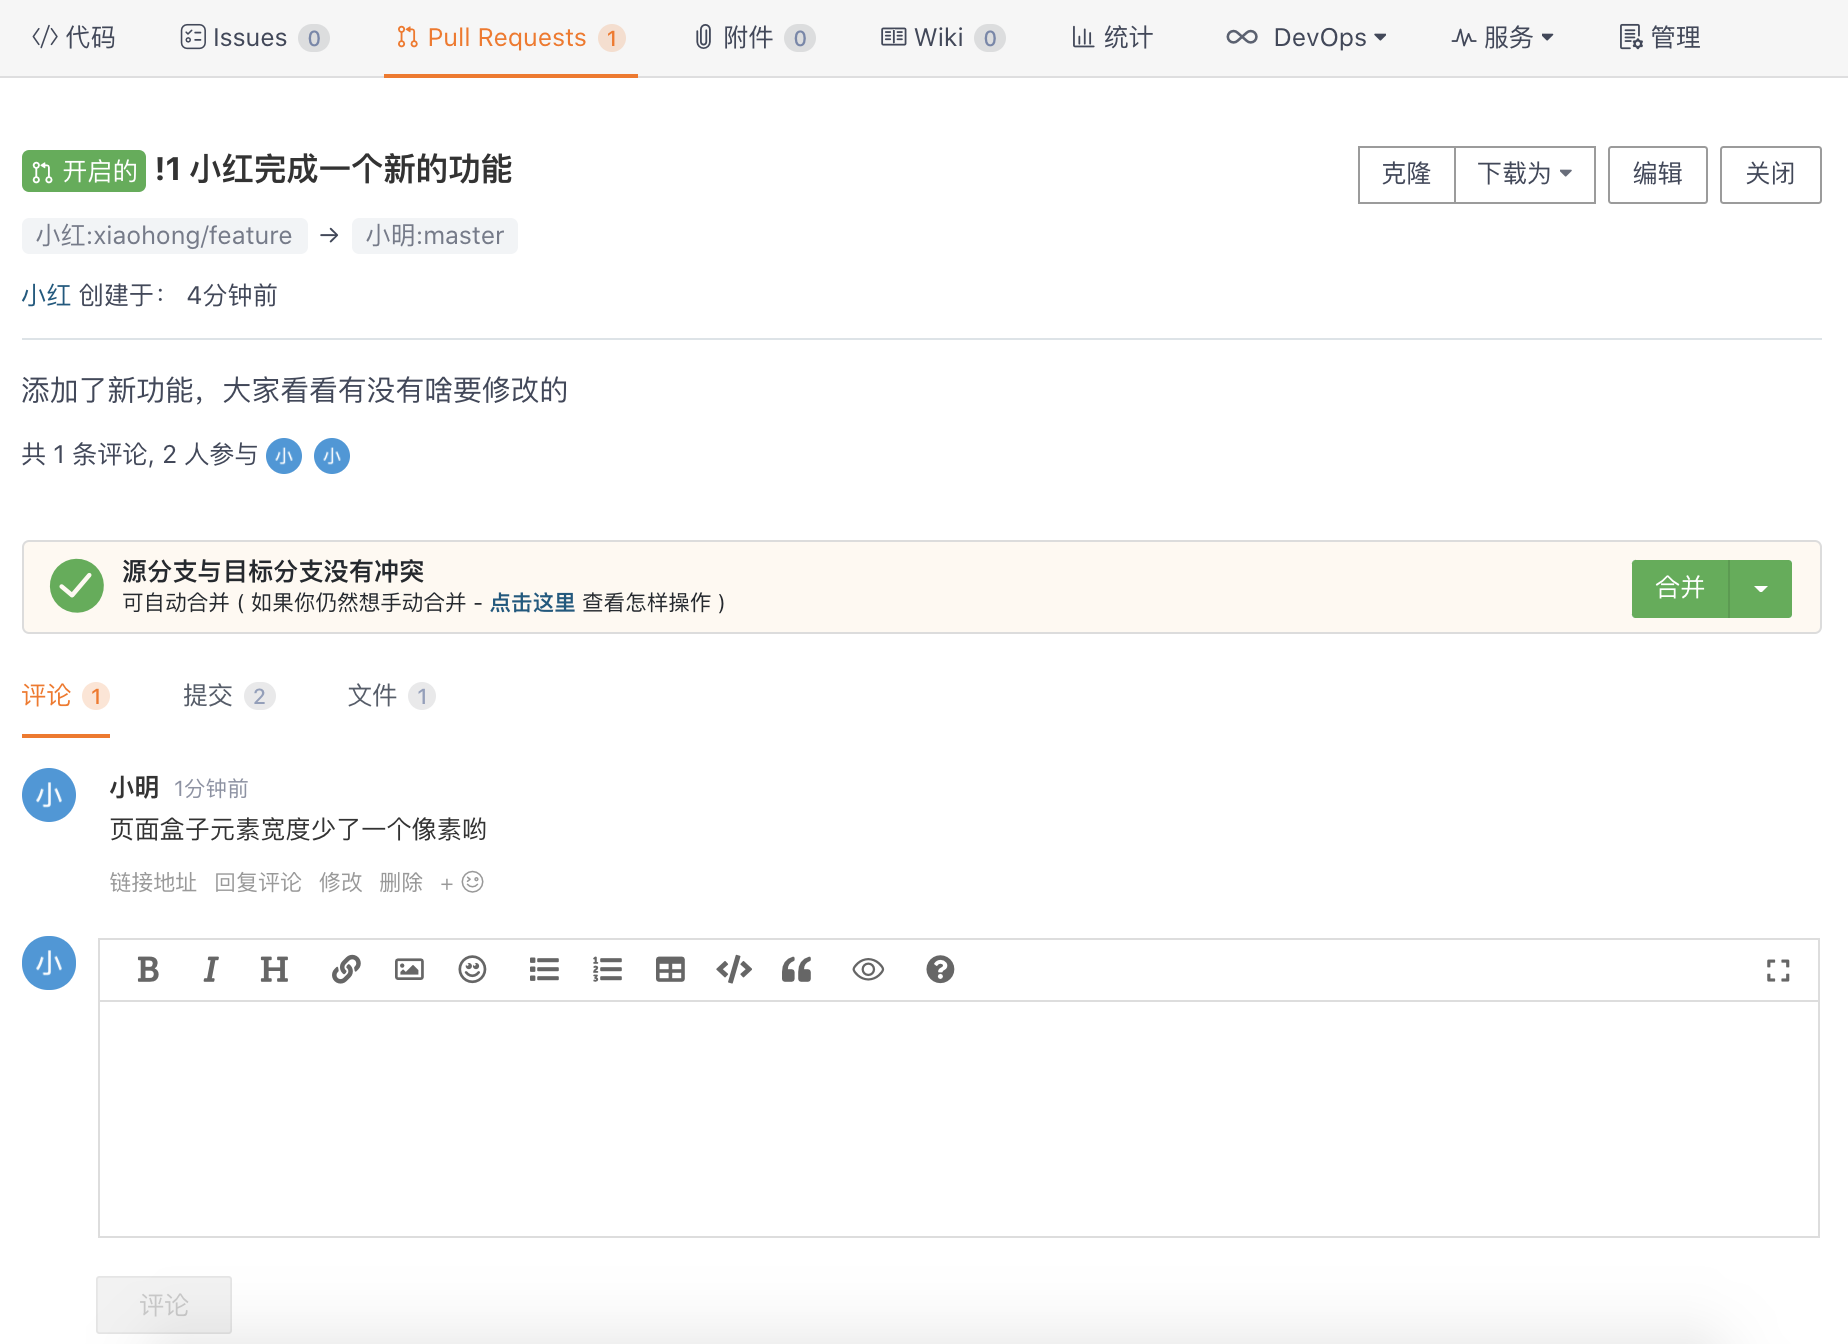Apply italic formatting in editor
1848x1344 pixels.
(210, 969)
